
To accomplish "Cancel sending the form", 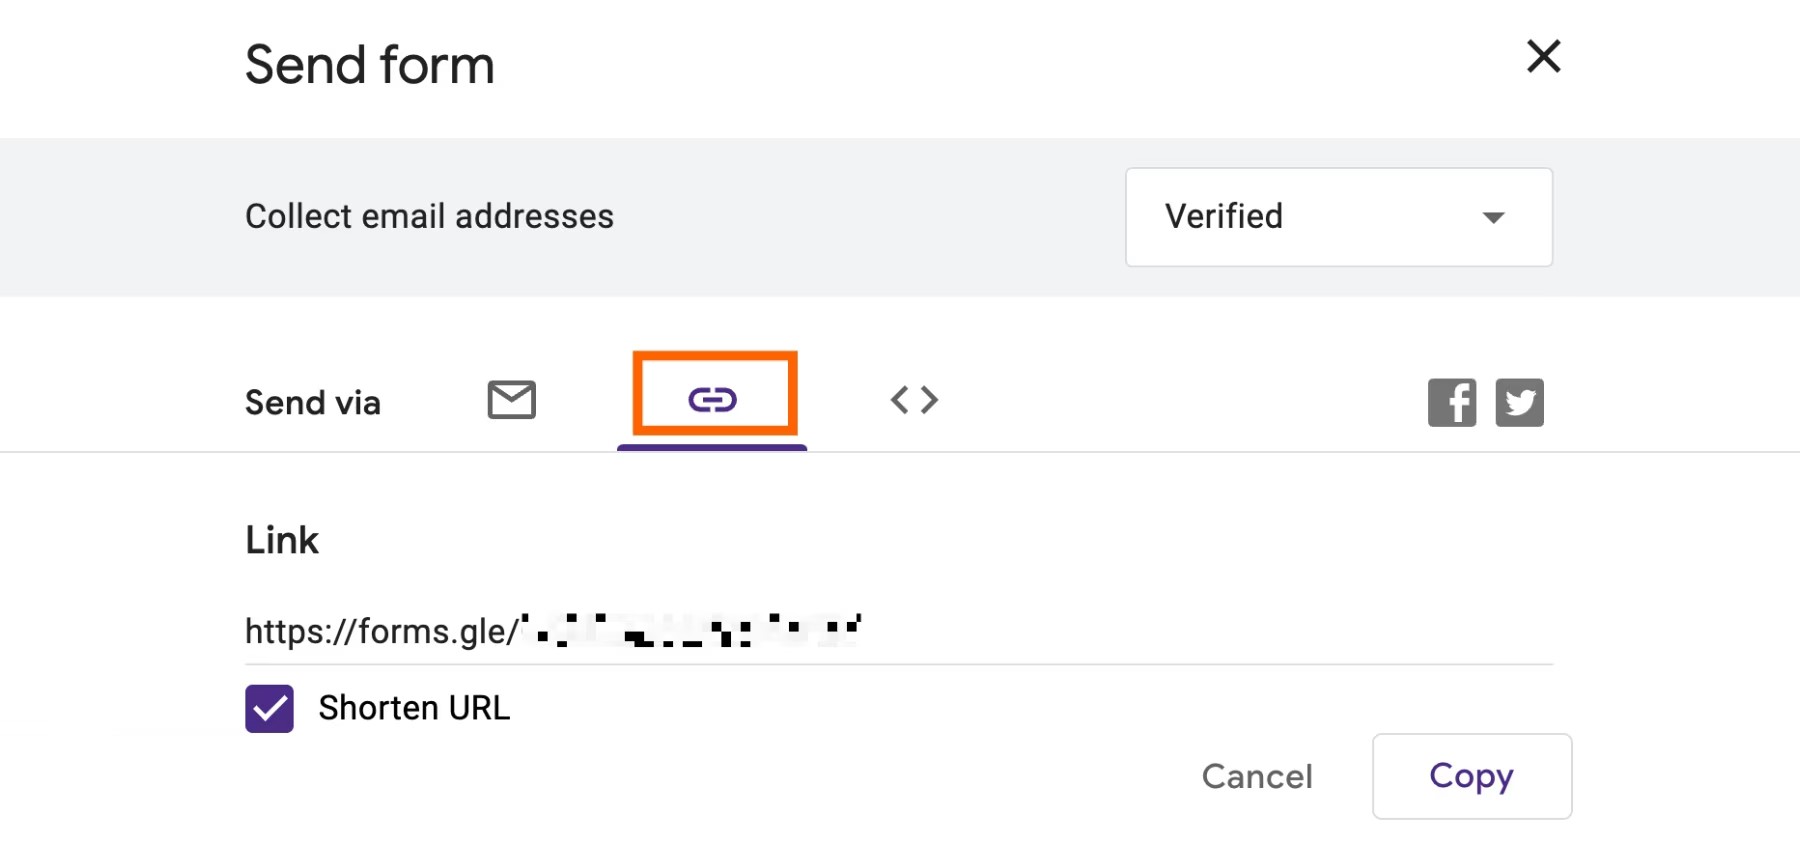I will pos(1257,776).
